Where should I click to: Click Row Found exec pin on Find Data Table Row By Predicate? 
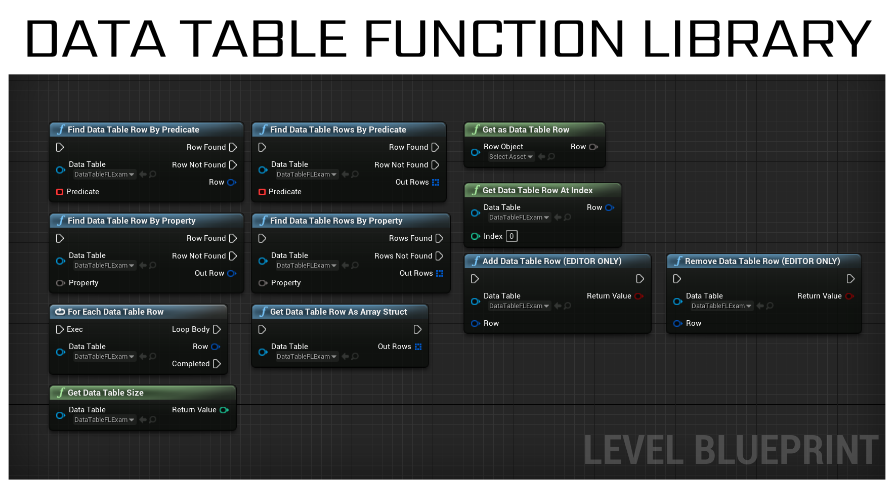click(233, 147)
